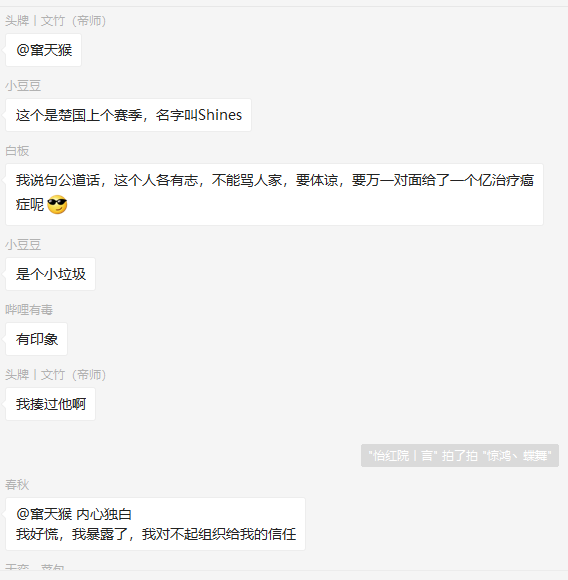Click sender name '哔哩有毒'

tap(29, 310)
